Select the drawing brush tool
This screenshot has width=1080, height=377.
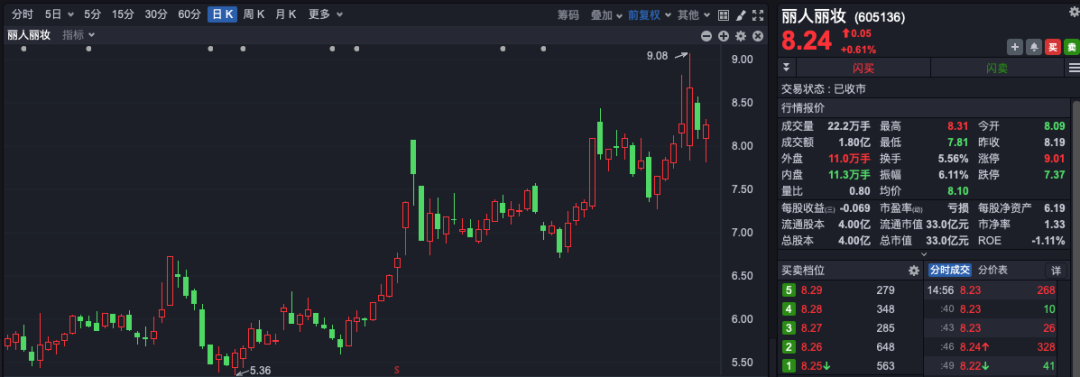pyautogui.click(x=740, y=14)
